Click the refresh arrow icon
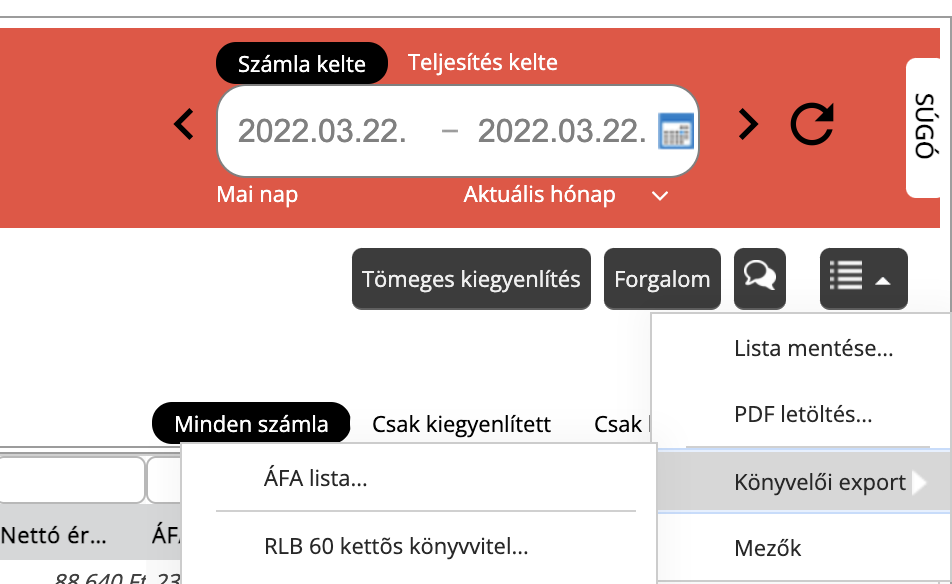 811,125
